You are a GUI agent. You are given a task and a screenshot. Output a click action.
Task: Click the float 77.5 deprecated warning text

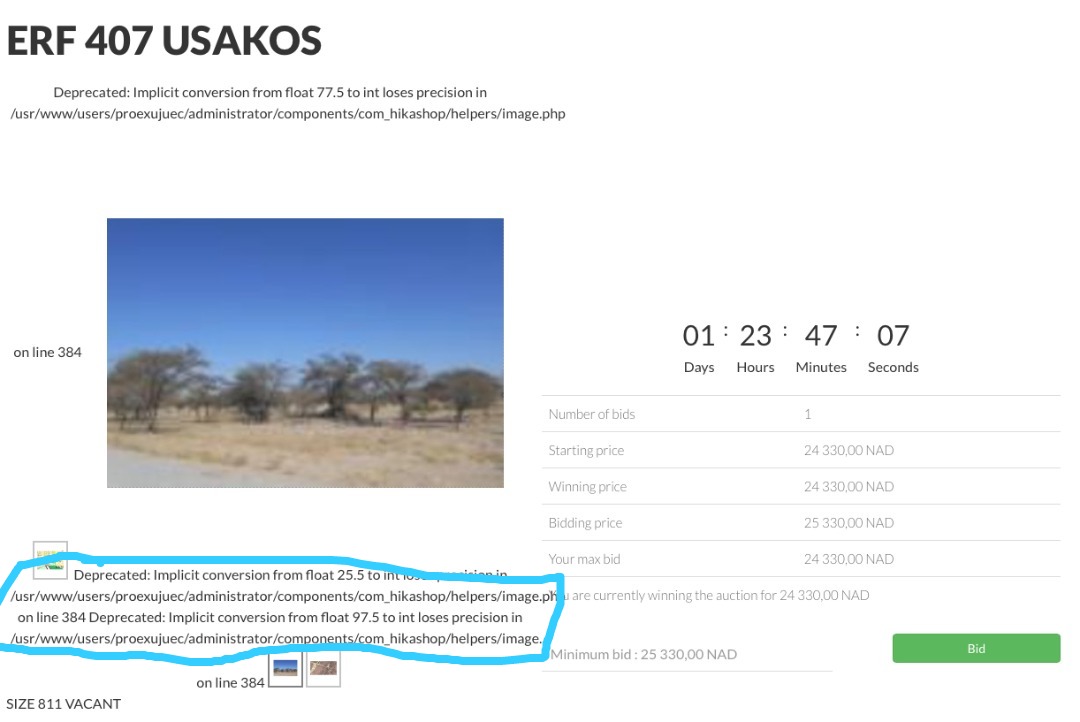288,103
